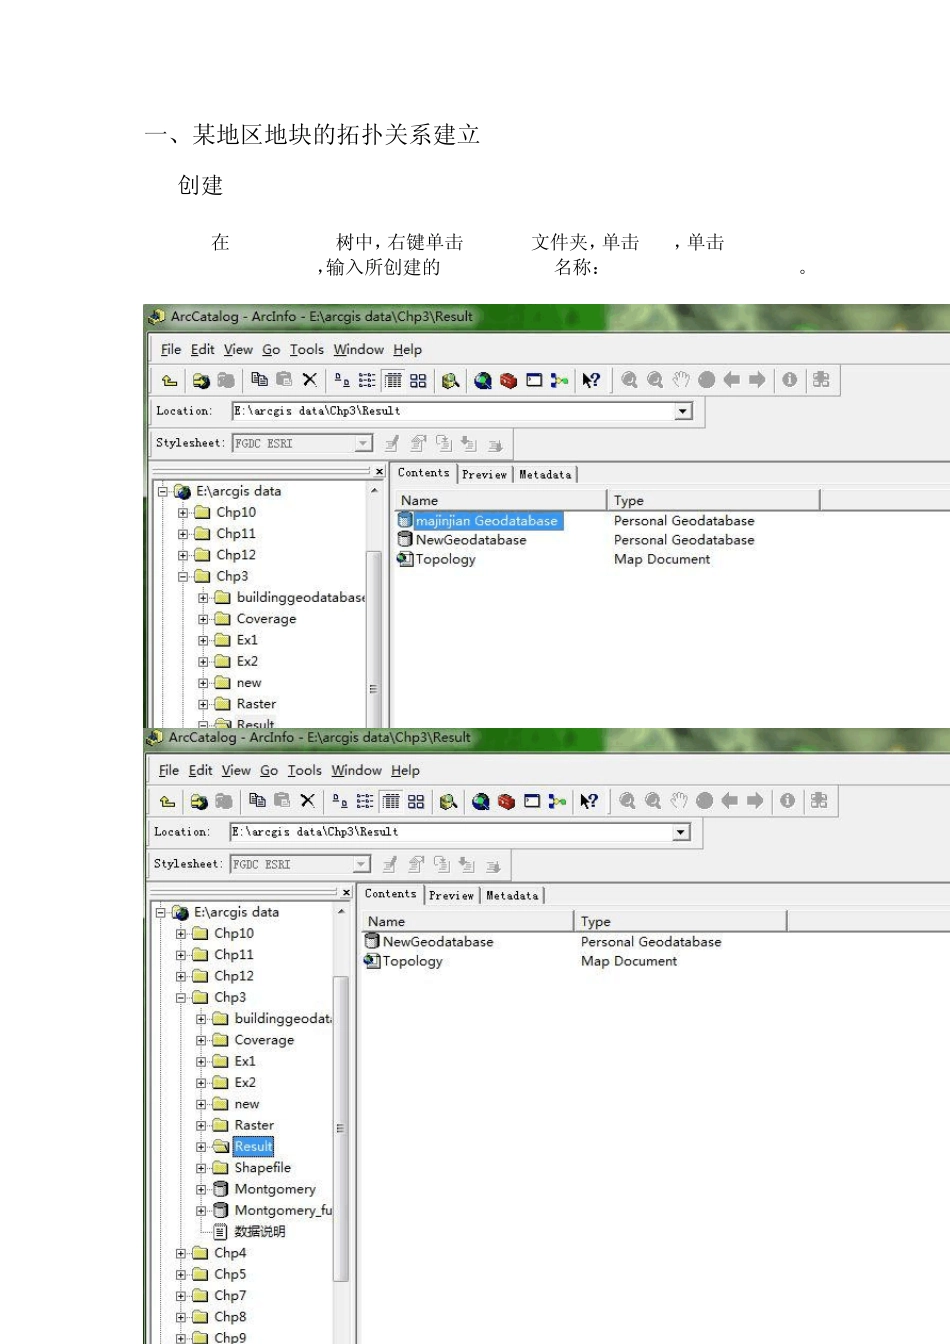The image size is (950, 1344).
Task: Click Copy icon in upper window toolbar
Action: (x=259, y=380)
